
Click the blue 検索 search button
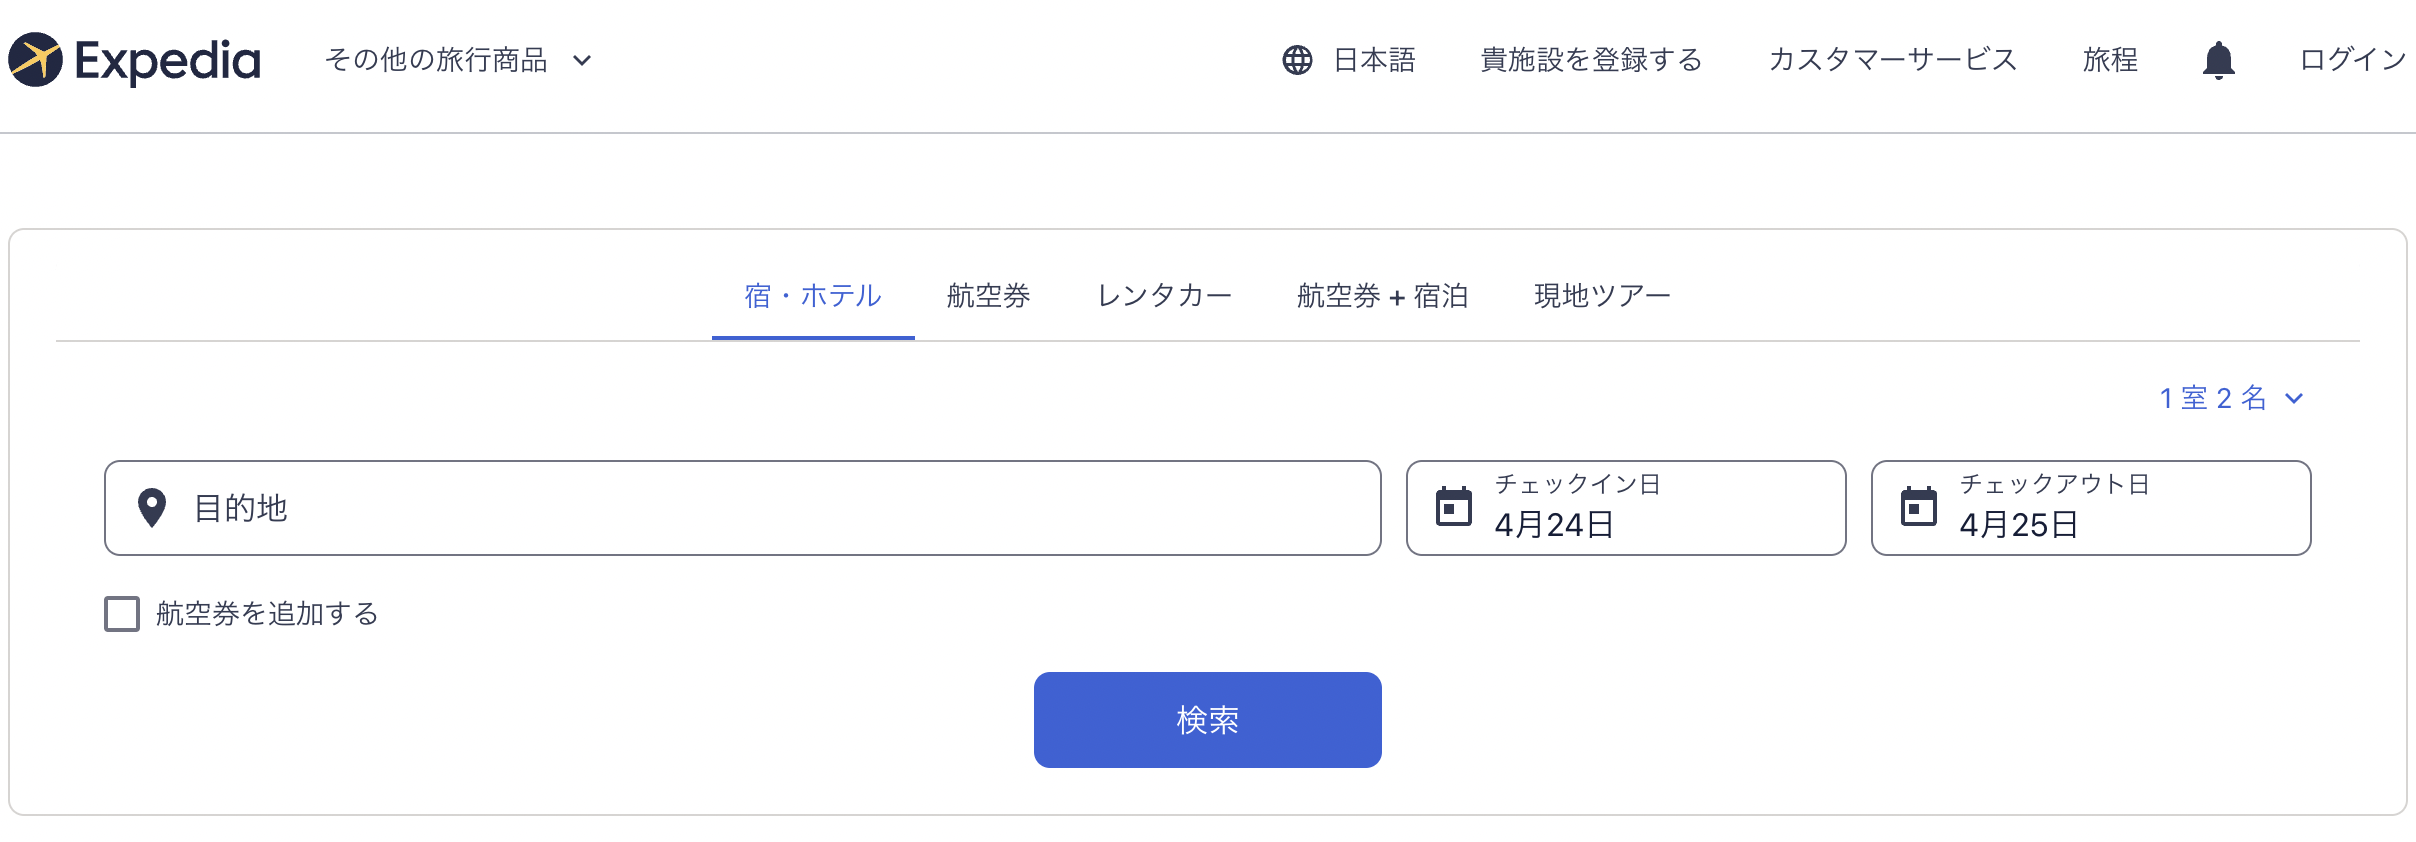tap(1208, 720)
